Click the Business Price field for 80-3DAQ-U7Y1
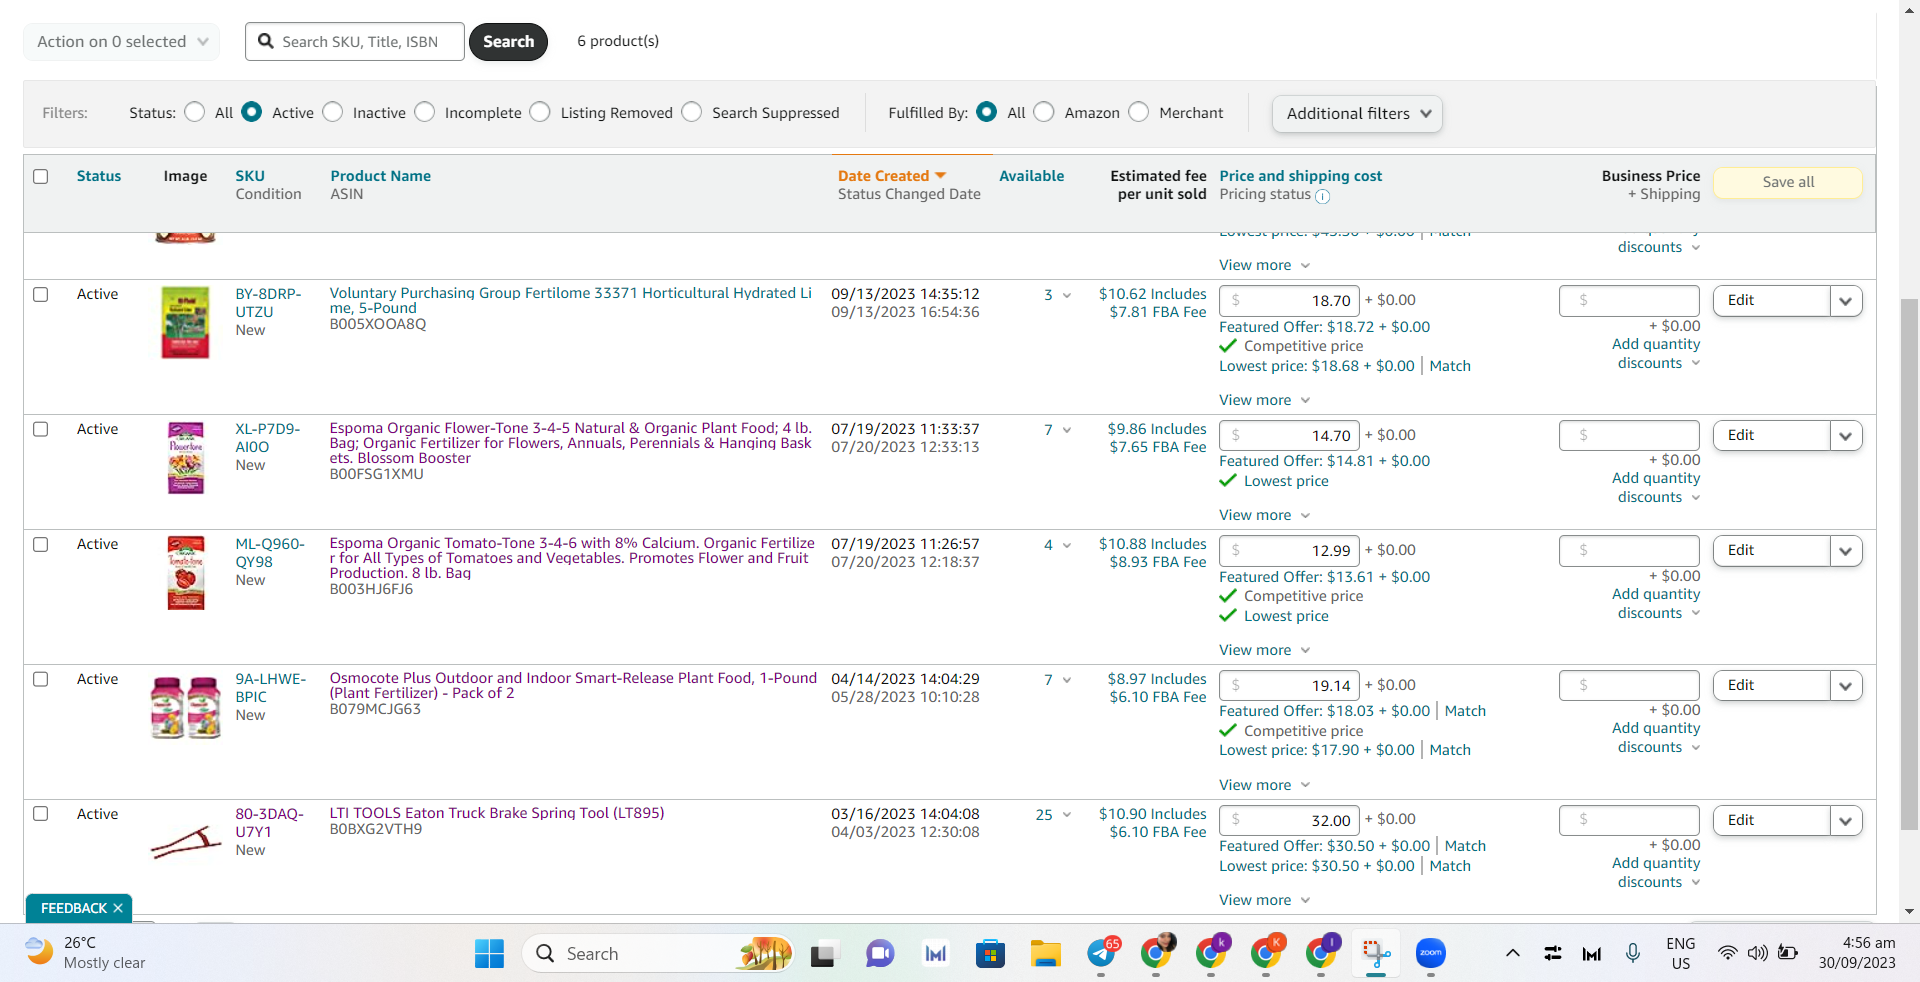1920x982 pixels. (x=1629, y=821)
